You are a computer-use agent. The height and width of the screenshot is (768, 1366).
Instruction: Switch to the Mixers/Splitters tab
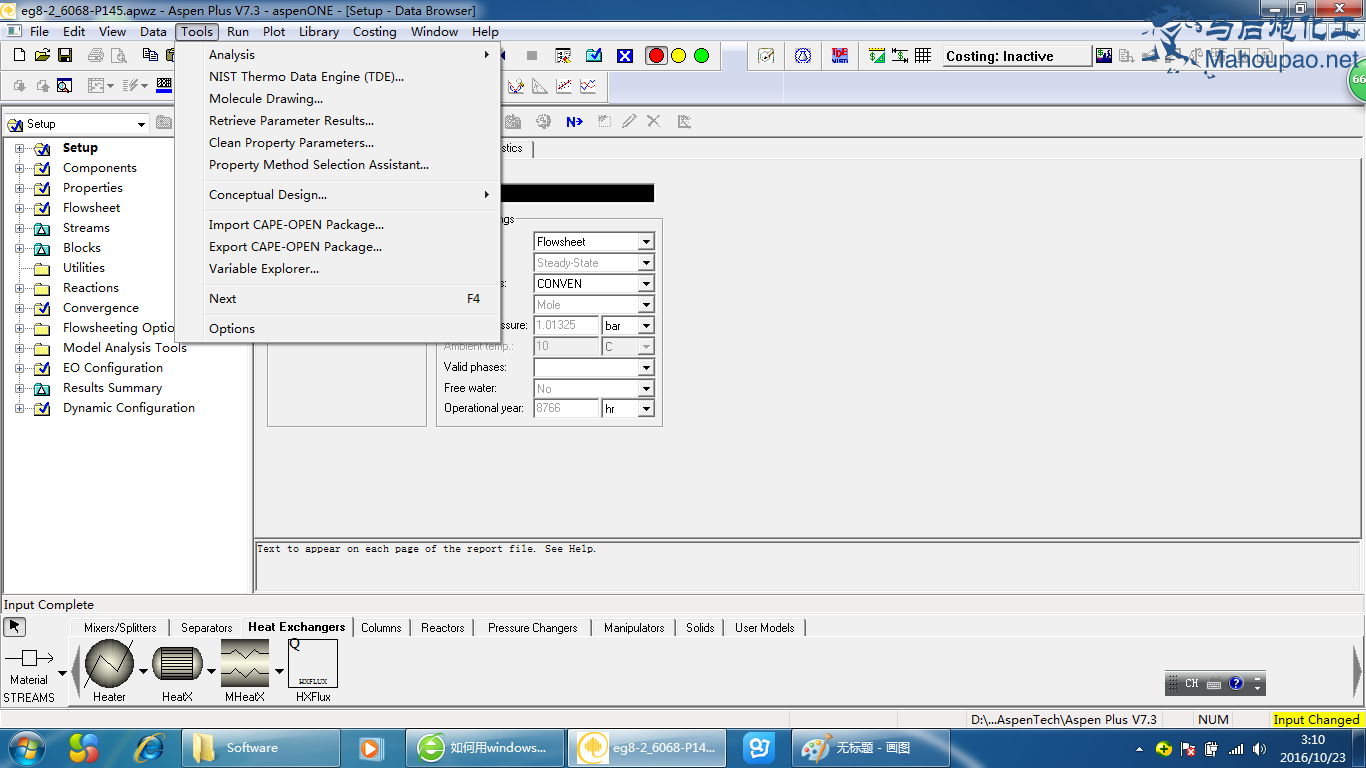(x=120, y=628)
